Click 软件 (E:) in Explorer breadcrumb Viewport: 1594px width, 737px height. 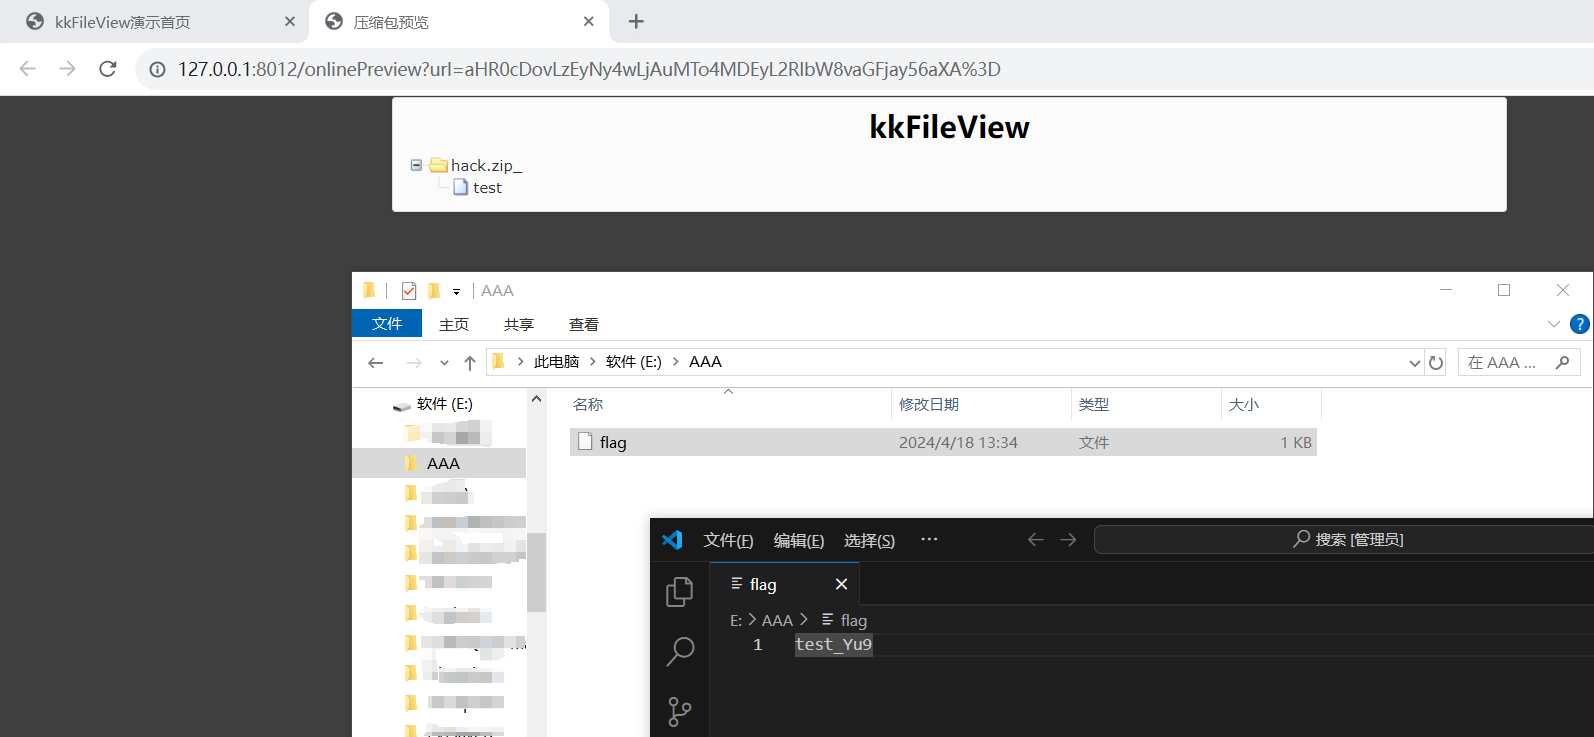pyautogui.click(x=634, y=362)
